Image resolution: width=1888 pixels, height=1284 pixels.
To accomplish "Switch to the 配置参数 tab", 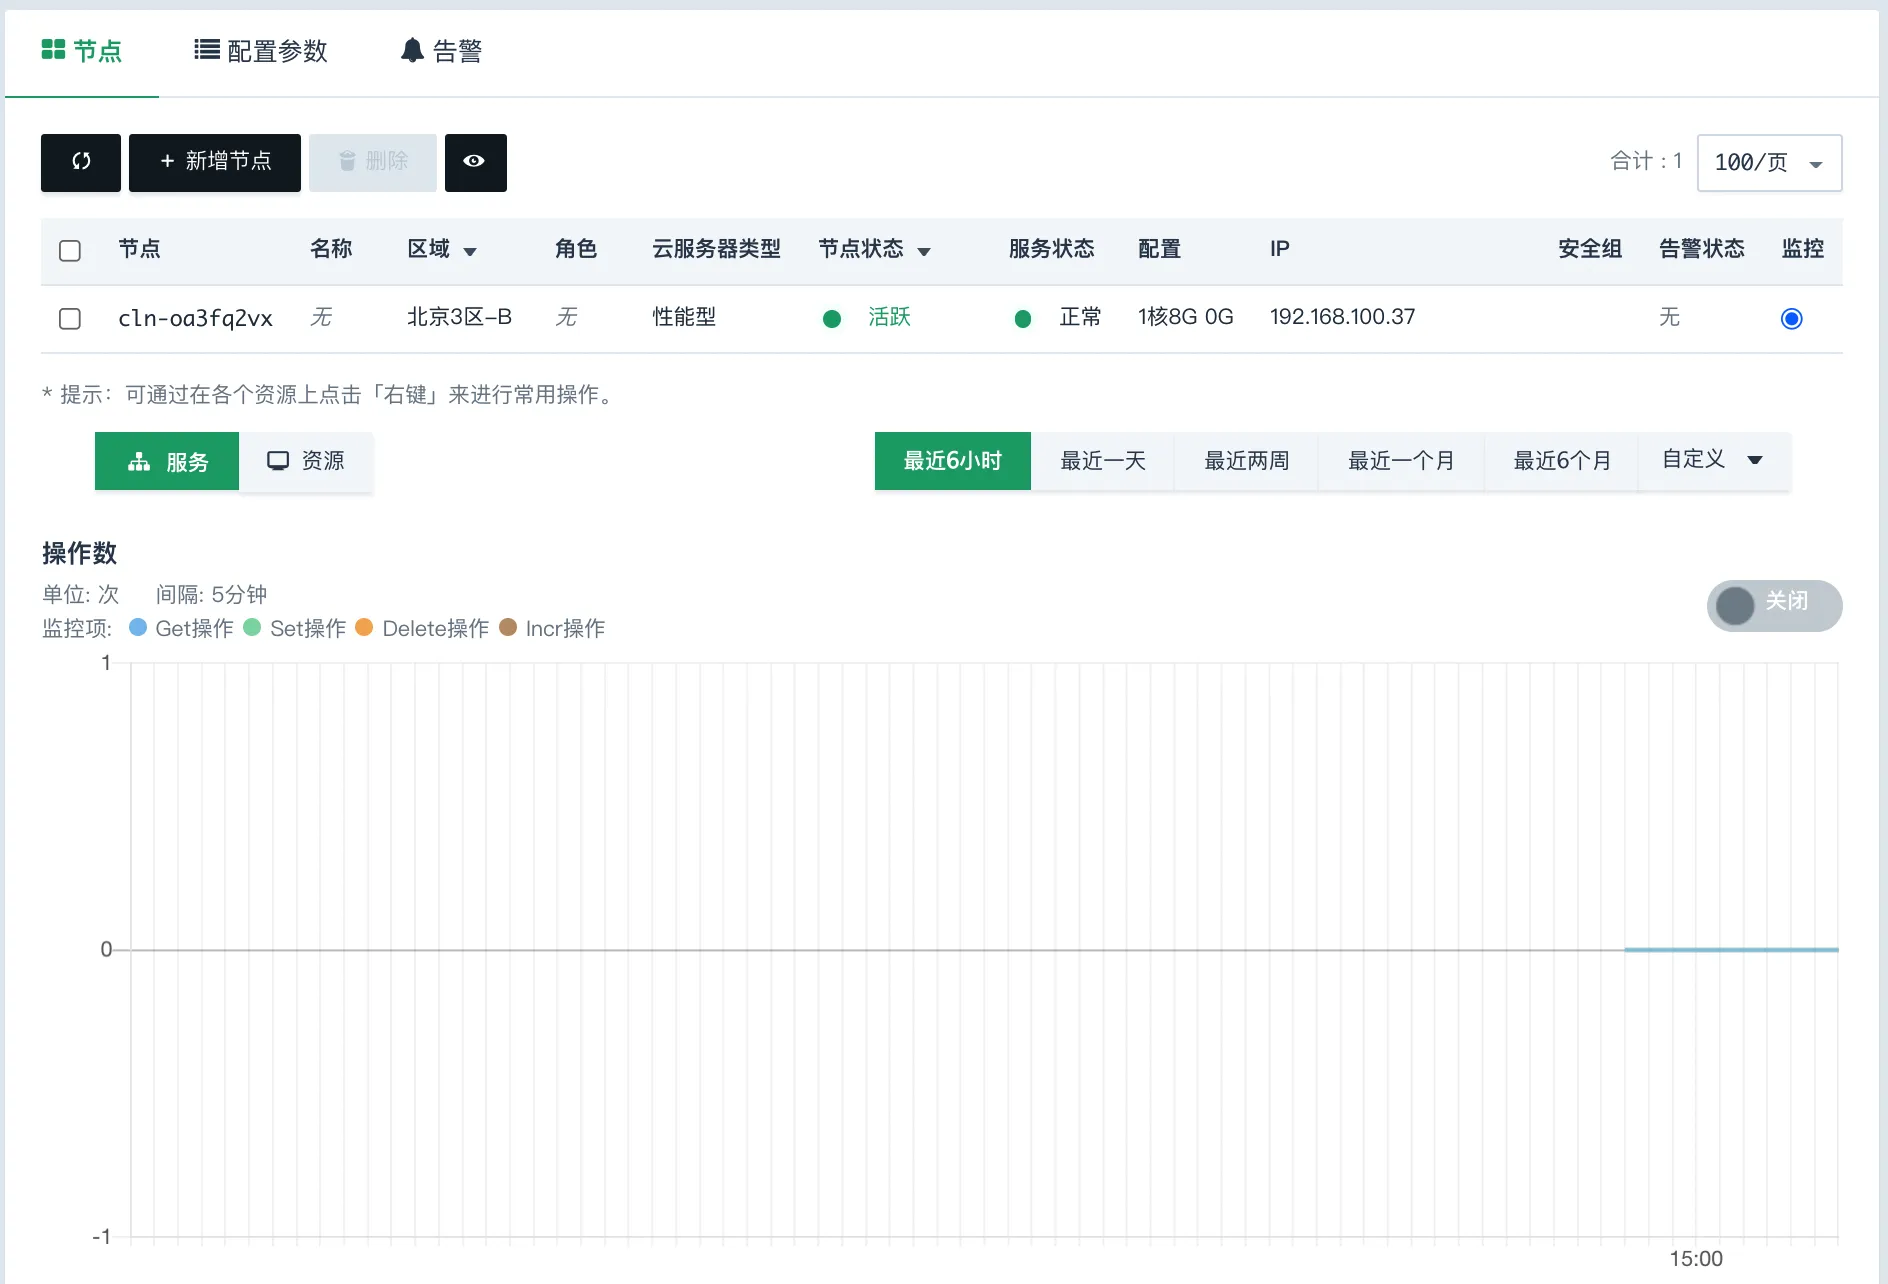I will click(x=261, y=51).
